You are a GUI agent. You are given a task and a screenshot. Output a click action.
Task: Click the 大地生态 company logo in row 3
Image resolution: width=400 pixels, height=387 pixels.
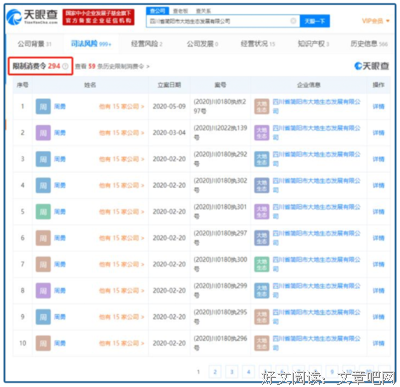pos(262,159)
